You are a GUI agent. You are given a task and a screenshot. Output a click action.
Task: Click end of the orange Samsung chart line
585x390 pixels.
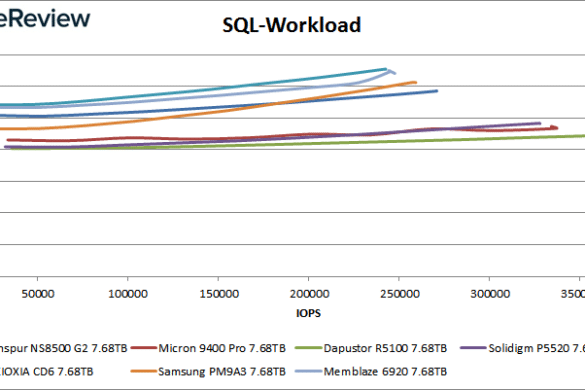[415, 82]
